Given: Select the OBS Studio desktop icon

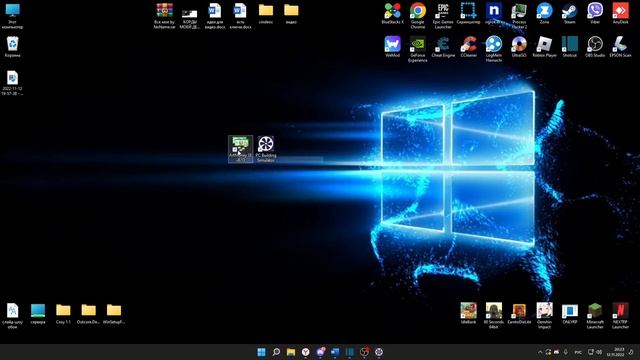Looking at the screenshot, I should (x=595, y=47).
